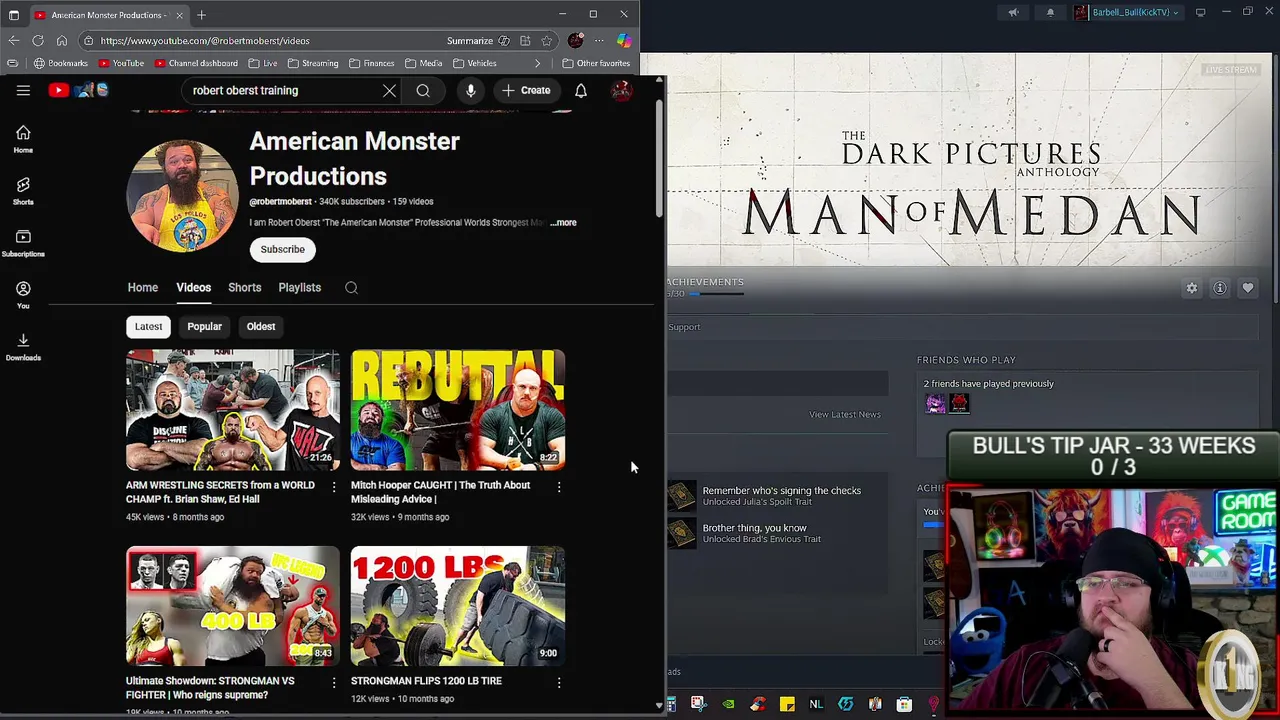Open the You section in sidebar

23,295
